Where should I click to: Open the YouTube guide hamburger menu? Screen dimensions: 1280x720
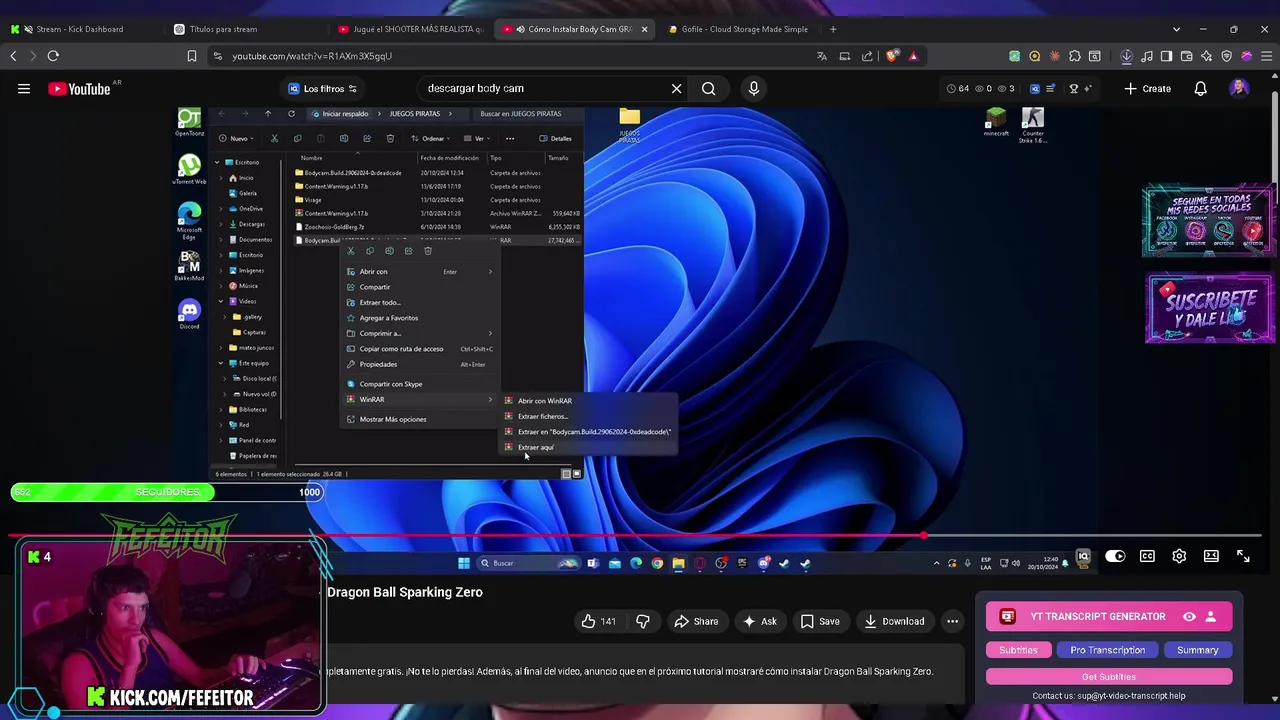point(24,89)
